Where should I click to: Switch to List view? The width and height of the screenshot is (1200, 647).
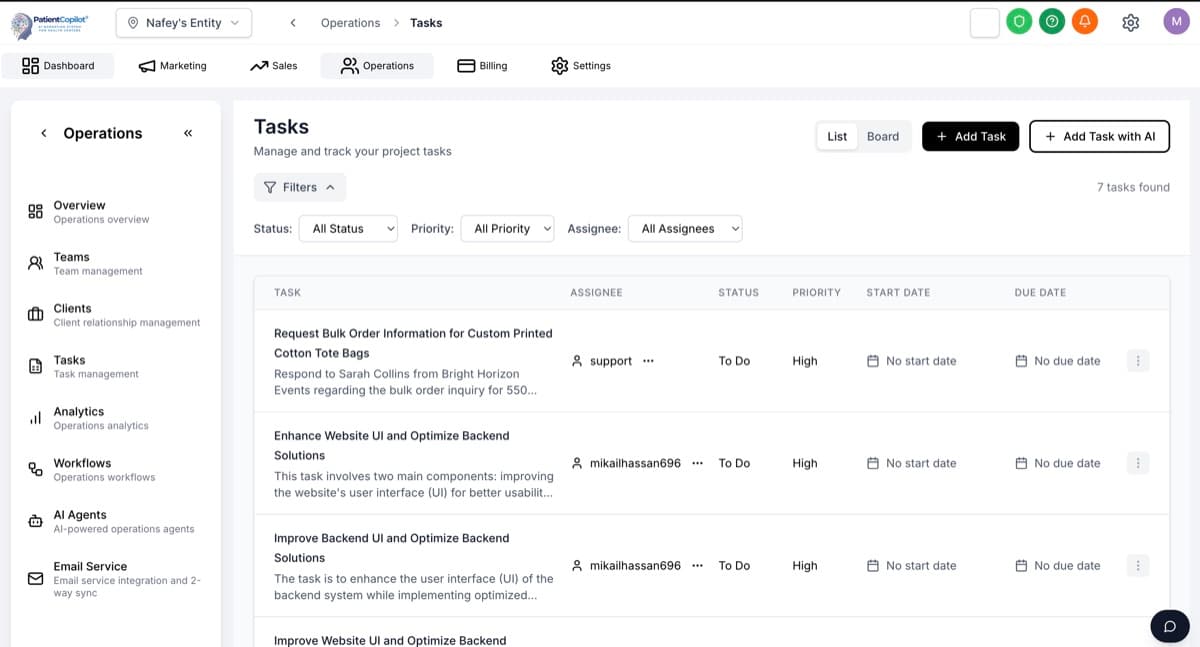point(837,137)
